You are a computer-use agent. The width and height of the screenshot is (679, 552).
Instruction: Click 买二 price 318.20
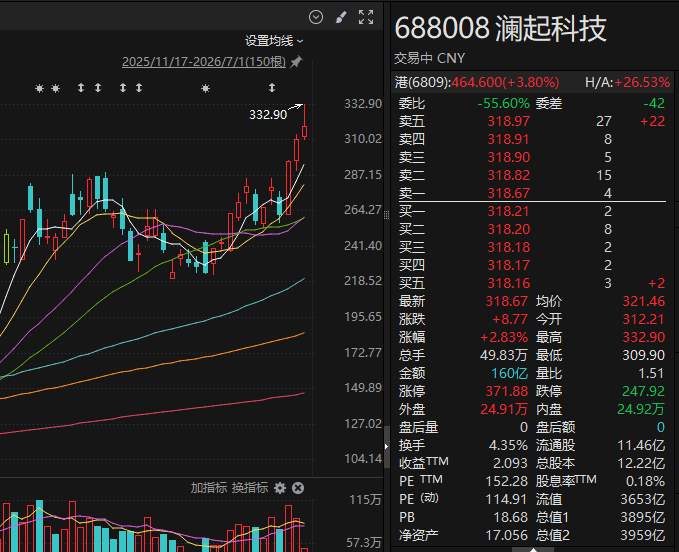click(508, 229)
